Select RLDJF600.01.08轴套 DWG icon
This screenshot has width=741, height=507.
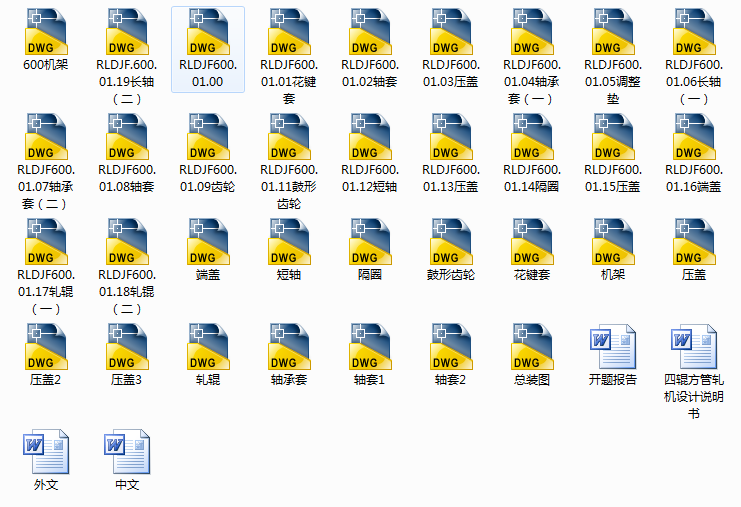(127, 137)
